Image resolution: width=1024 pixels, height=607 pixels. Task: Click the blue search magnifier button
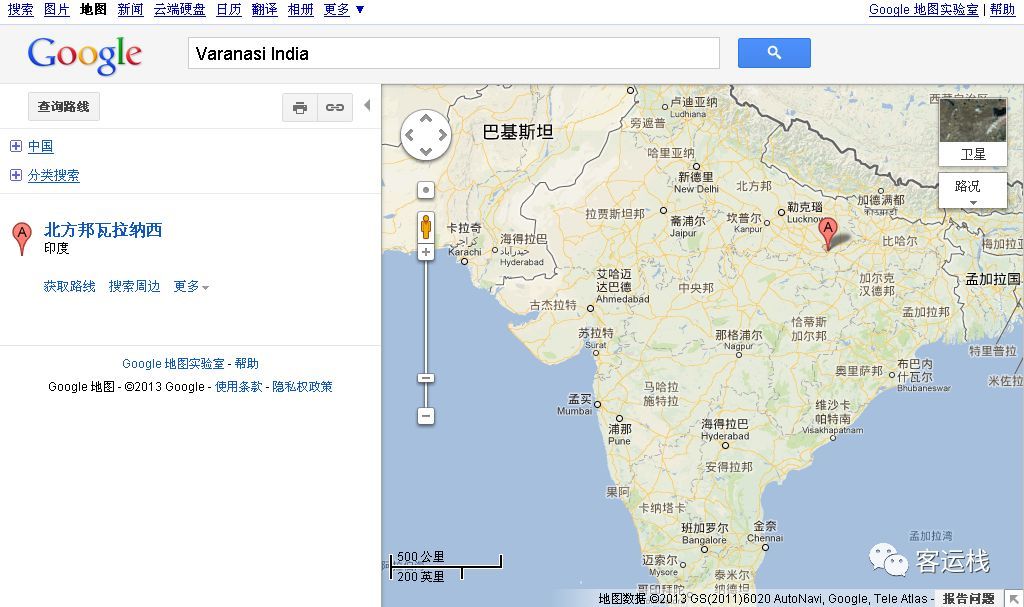(774, 53)
